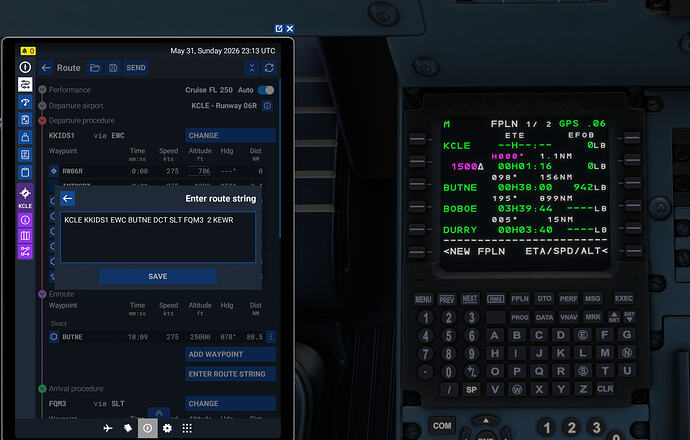Viewport: 690px width, 440px height.
Task: Select the FPLN key on the FMS
Action: coord(520,299)
